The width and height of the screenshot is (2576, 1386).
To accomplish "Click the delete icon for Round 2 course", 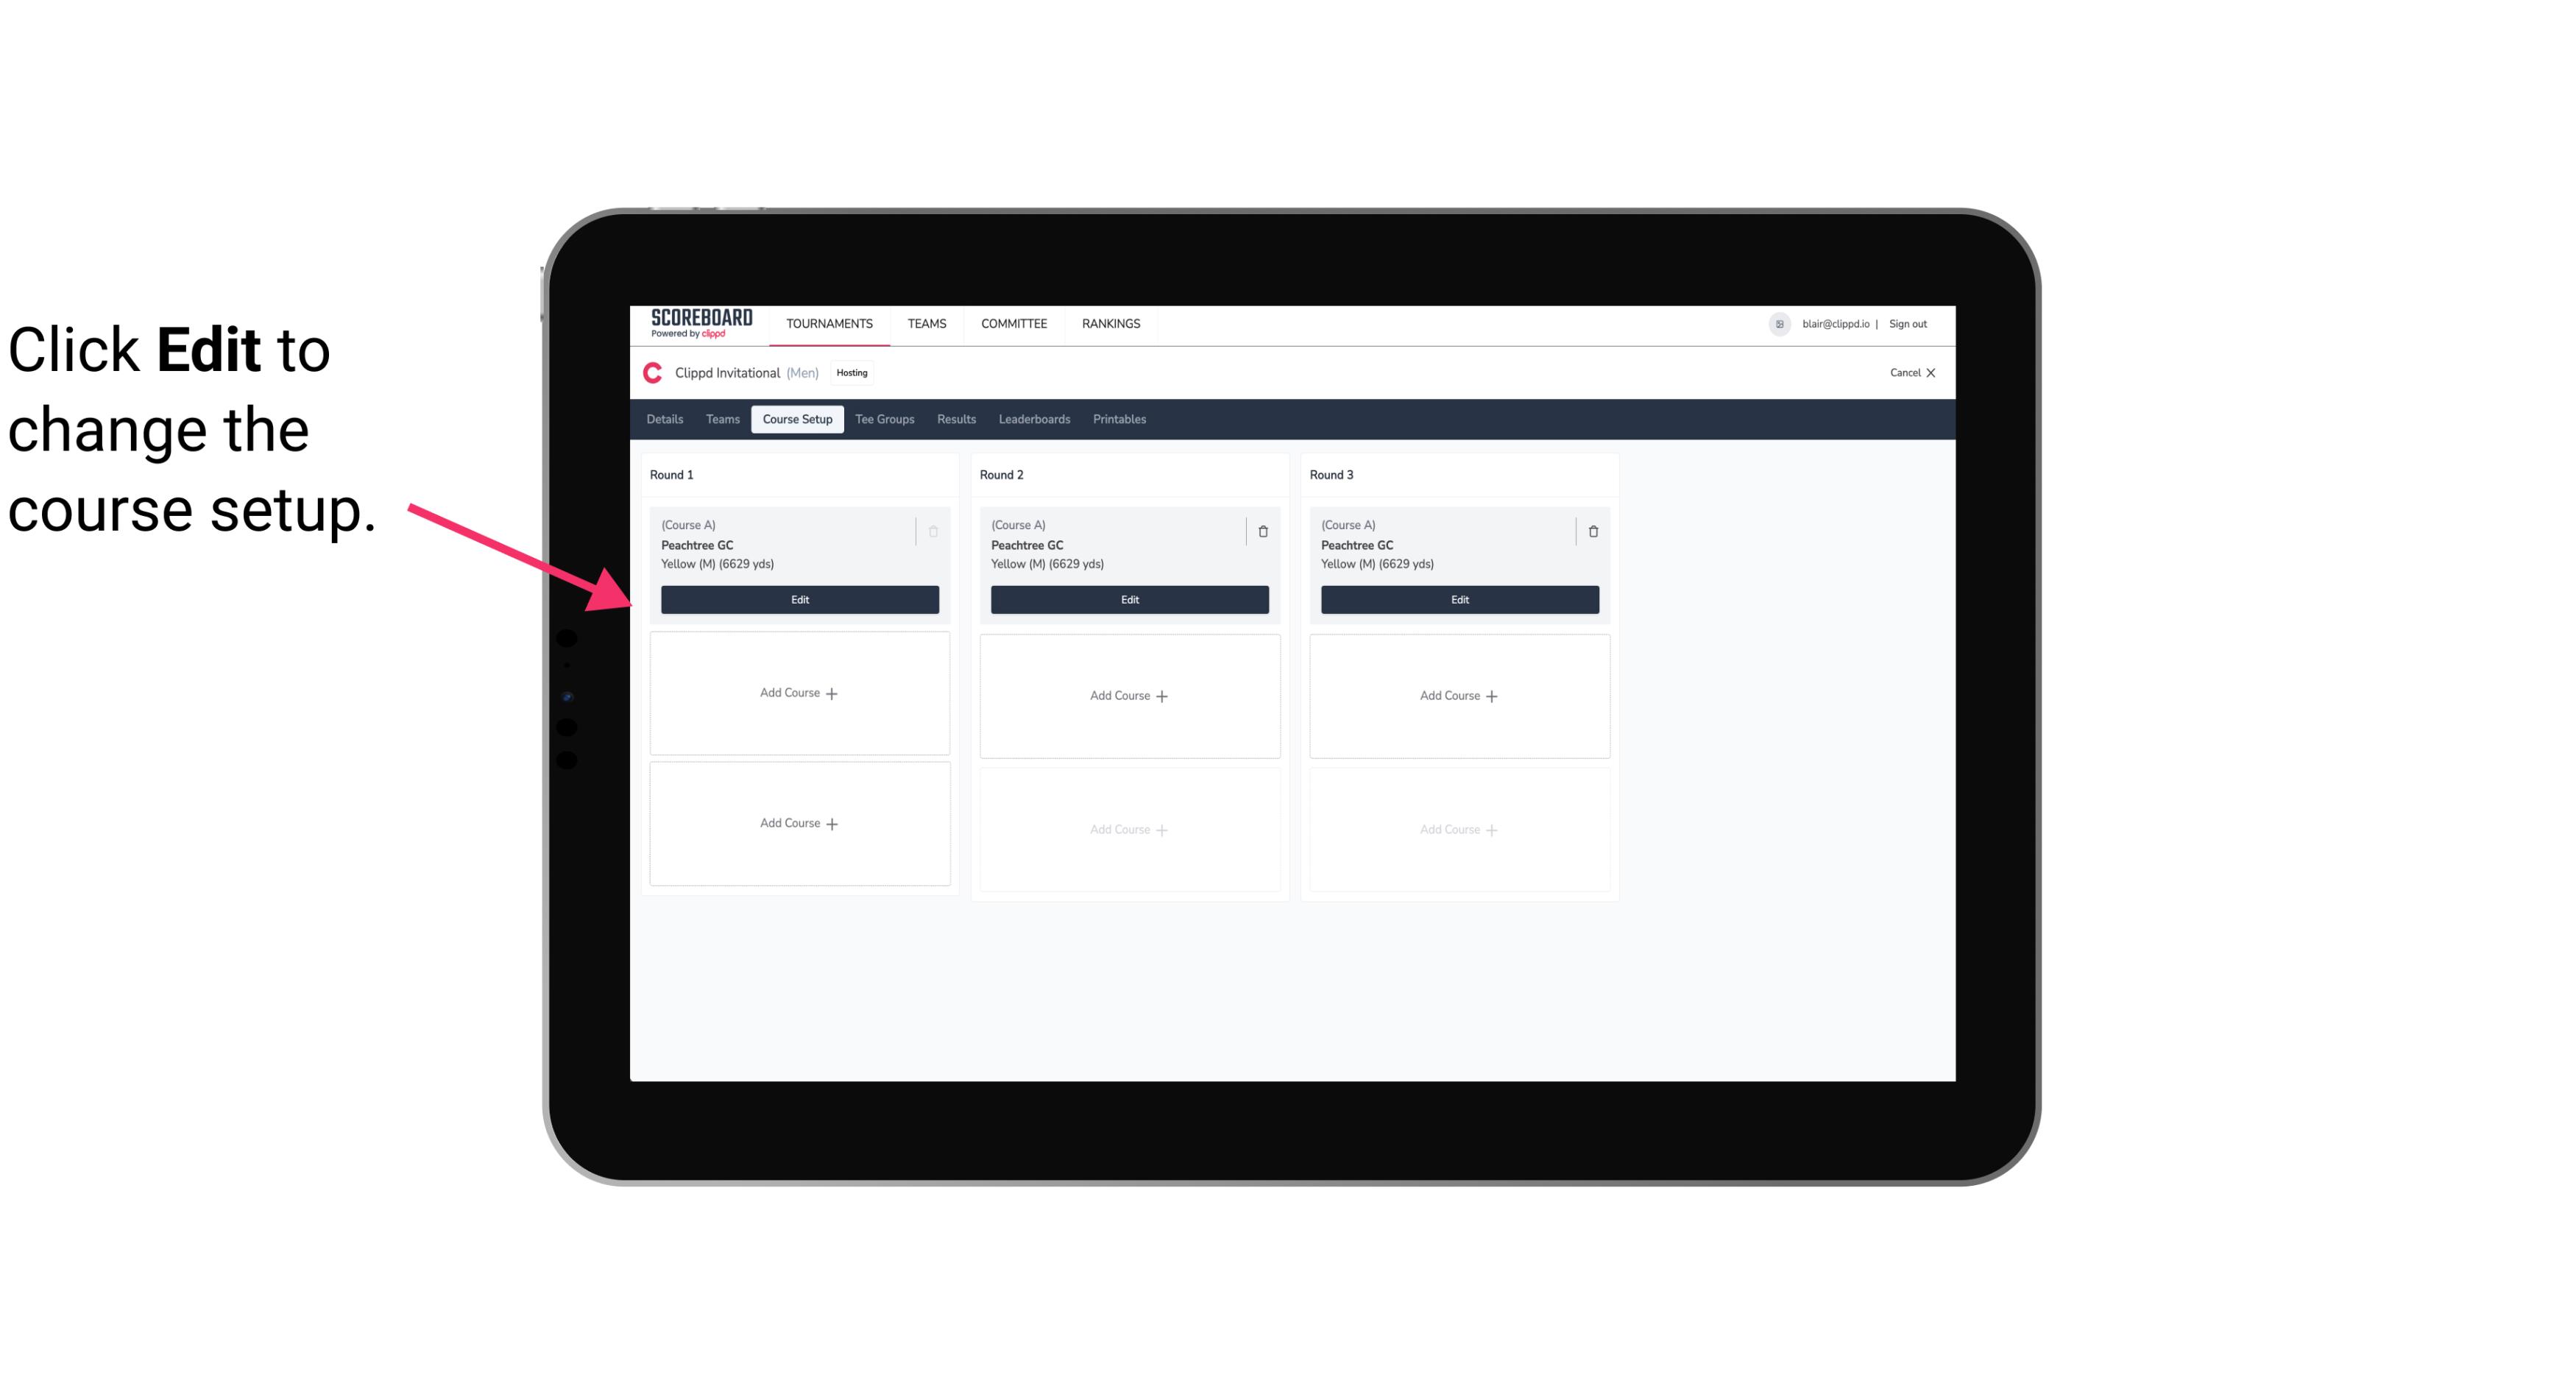I will [1262, 531].
